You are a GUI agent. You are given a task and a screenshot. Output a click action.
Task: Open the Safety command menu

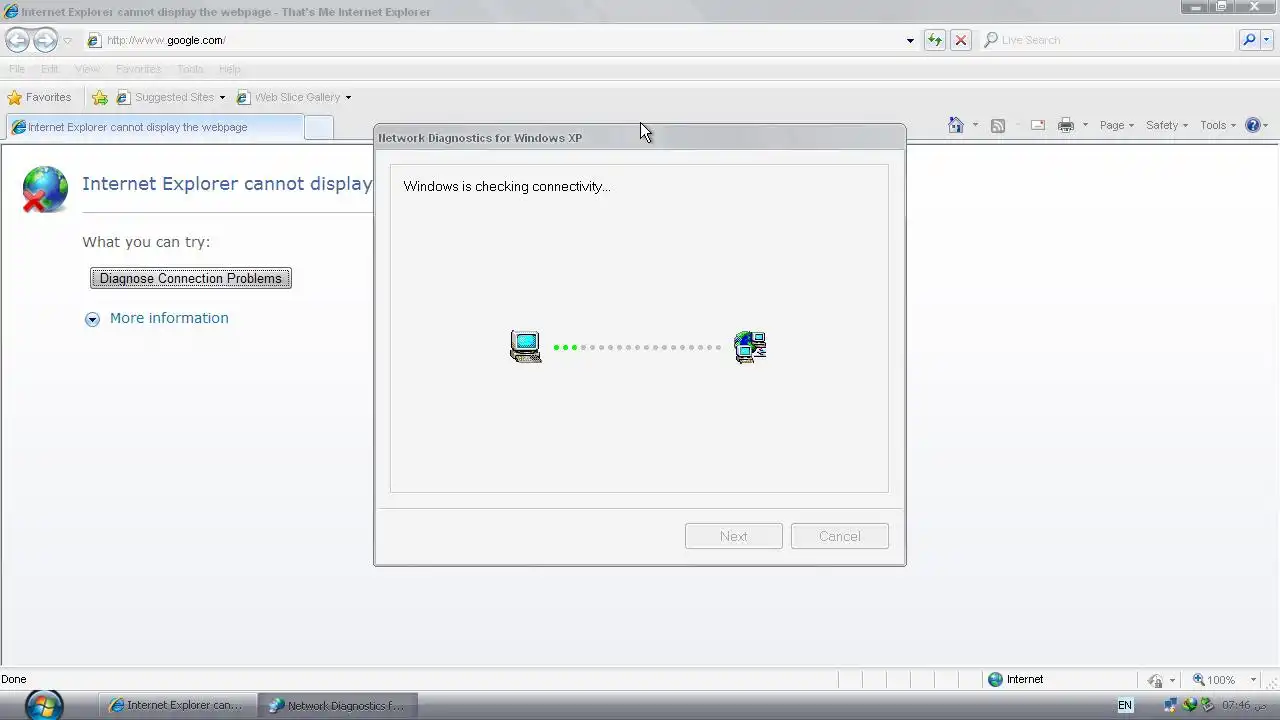[1166, 125]
